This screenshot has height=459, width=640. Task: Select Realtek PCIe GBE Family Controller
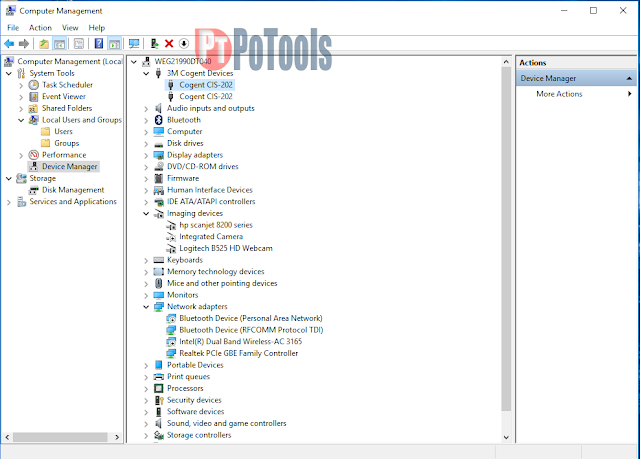pyautogui.click(x=239, y=353)
